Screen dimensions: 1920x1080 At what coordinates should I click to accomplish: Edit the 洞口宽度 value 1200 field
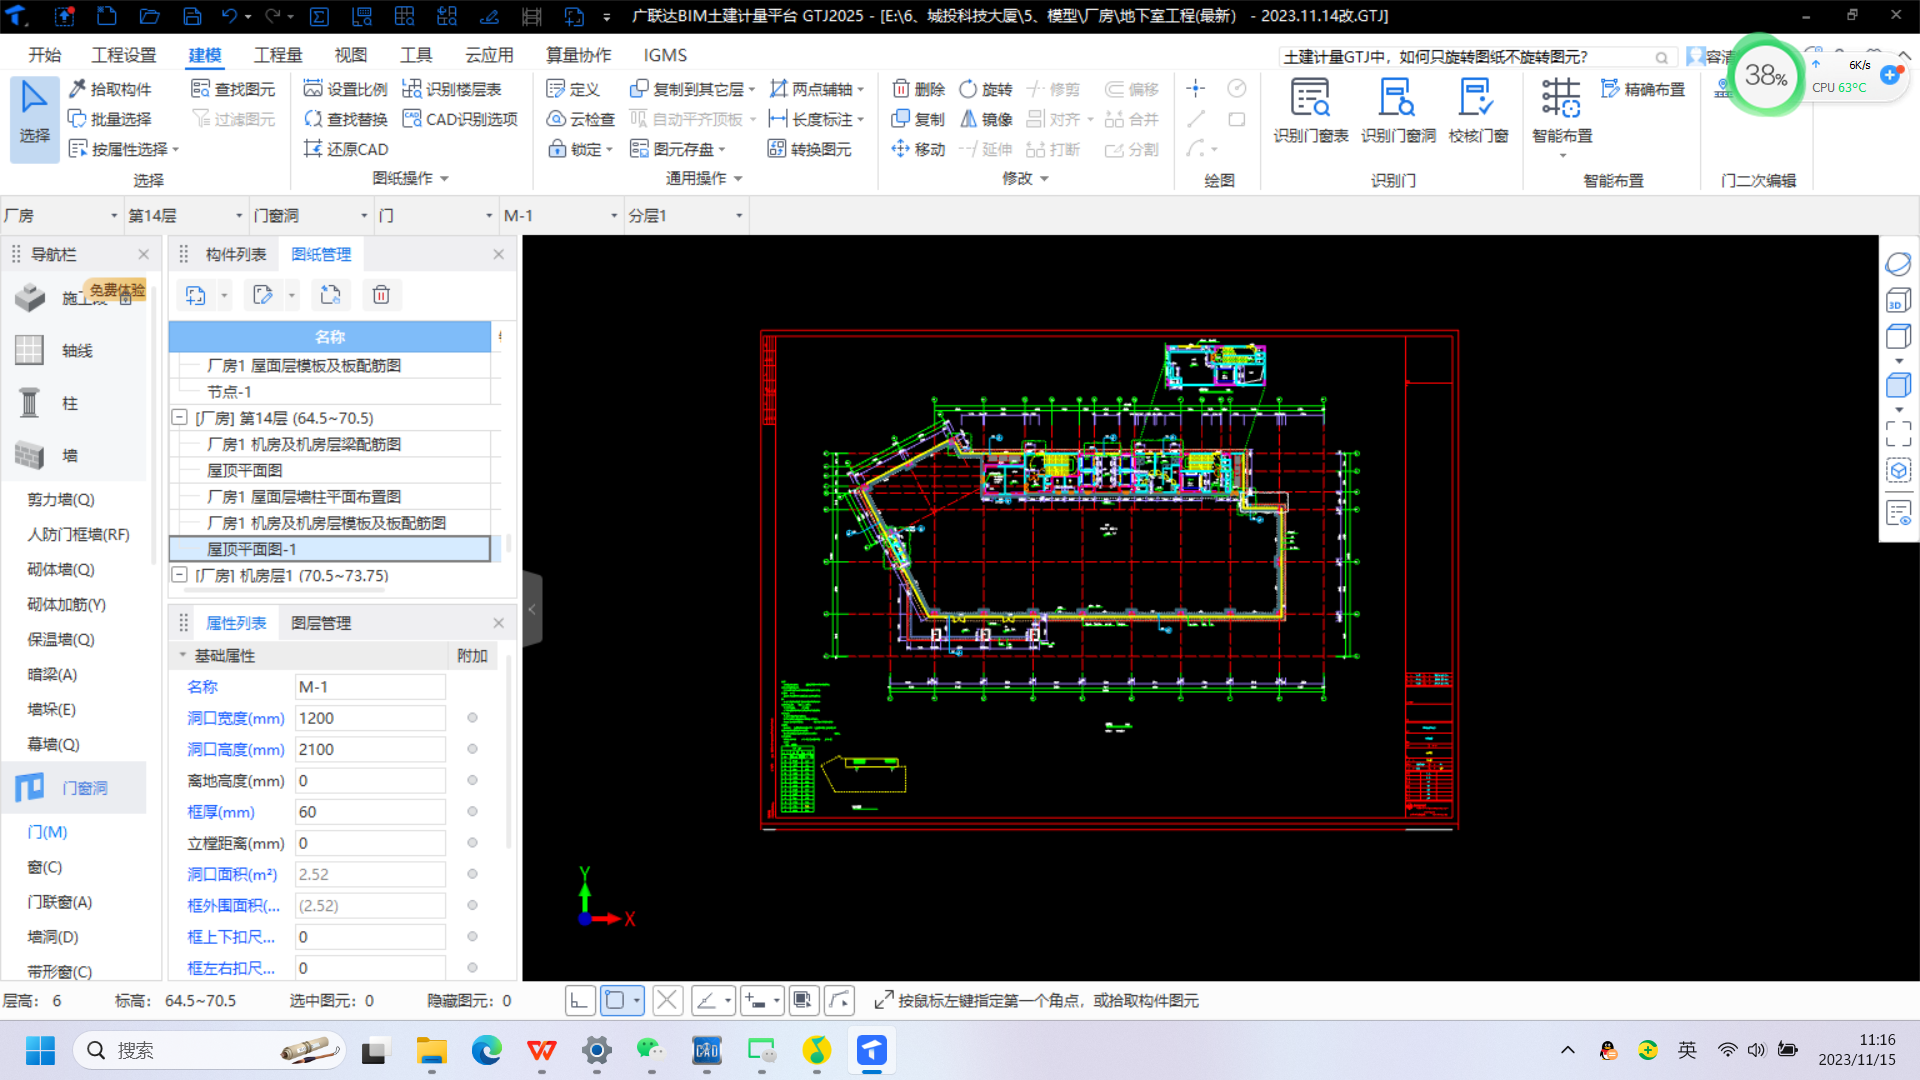tap(370, 718)
